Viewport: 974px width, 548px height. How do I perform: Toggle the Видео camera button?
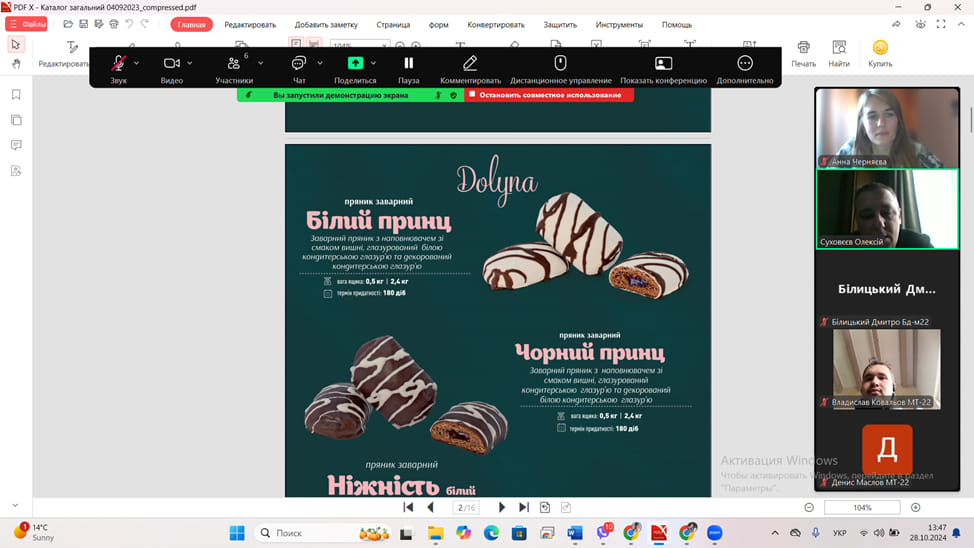[x=172, y=64]
